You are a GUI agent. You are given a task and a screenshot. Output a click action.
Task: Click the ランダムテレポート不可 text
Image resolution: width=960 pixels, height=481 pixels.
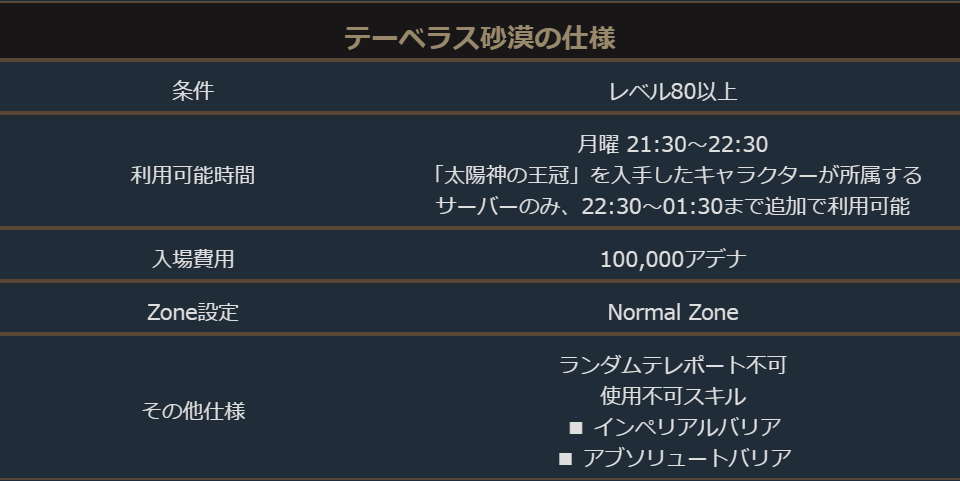[673, 365]
